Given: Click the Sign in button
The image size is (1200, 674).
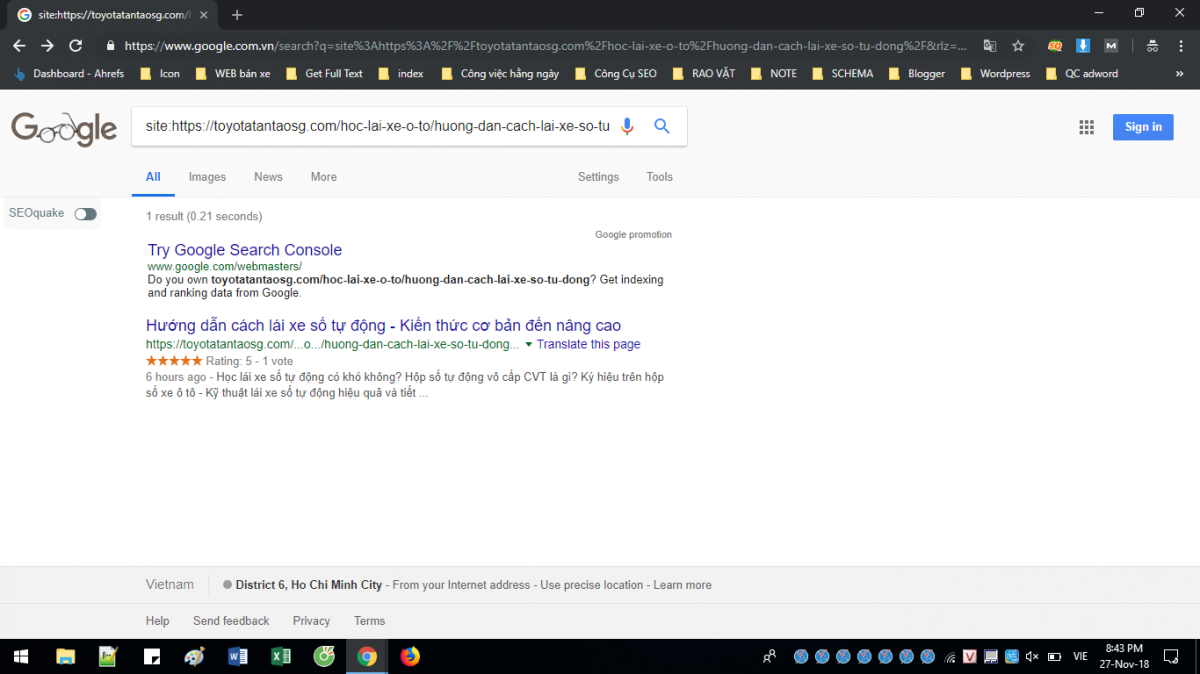Looking at the screenshot, I should (1143, 127).
